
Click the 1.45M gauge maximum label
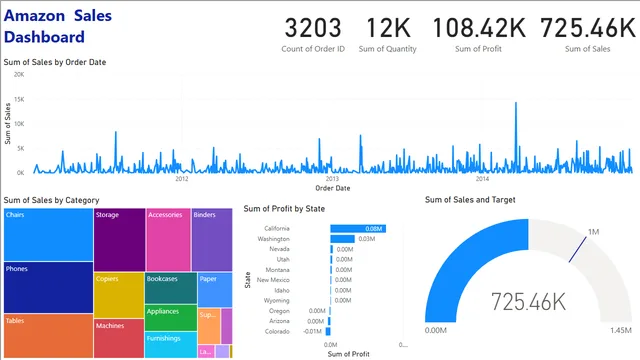point(621,330)
